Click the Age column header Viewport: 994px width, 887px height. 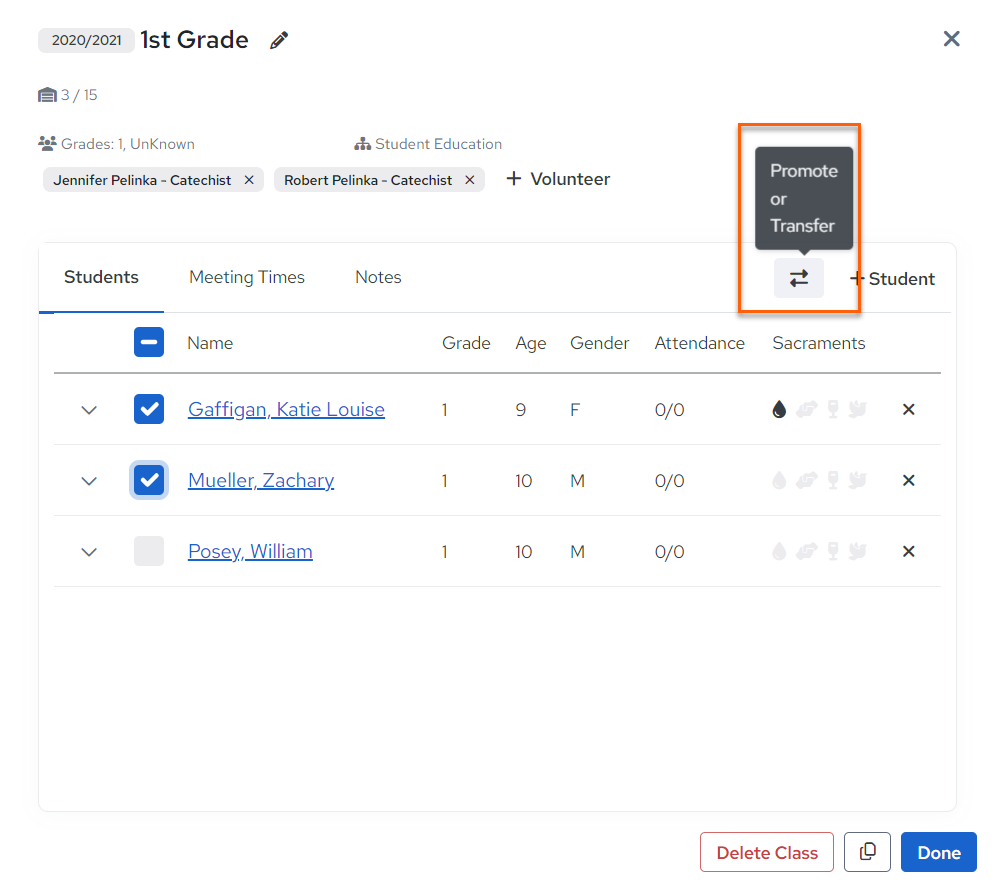click(531, 344)
